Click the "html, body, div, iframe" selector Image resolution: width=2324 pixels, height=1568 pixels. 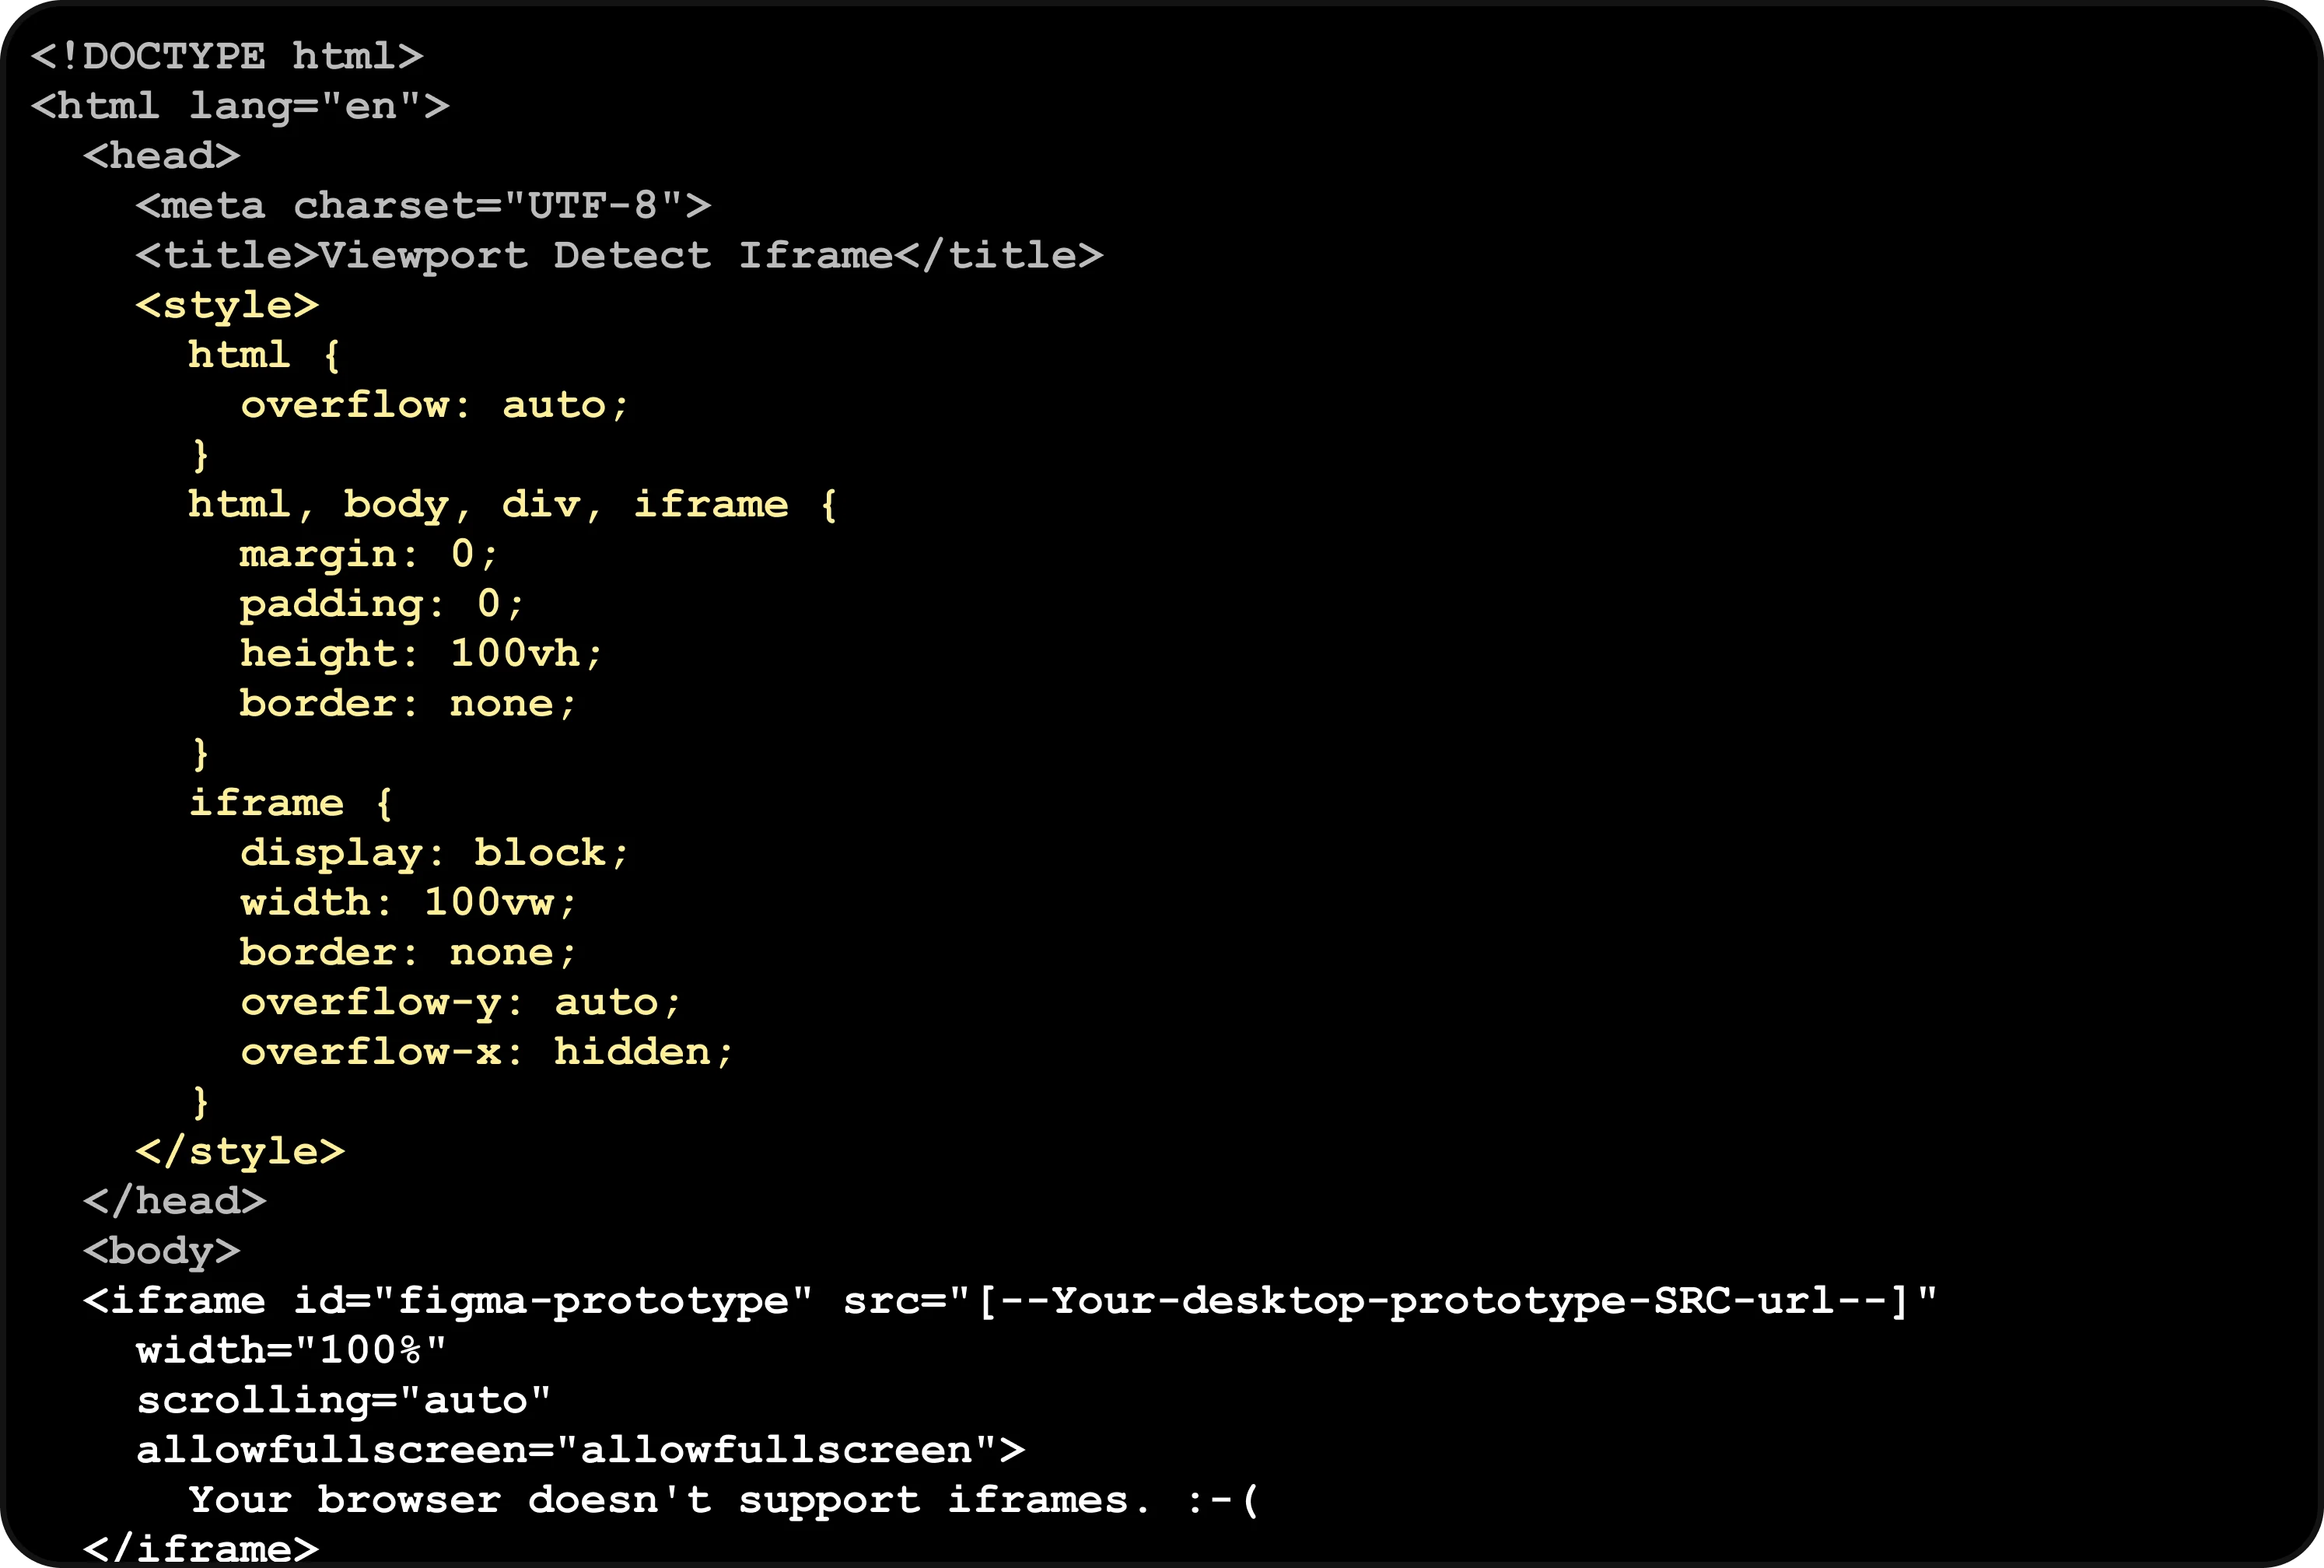point(488,504)
